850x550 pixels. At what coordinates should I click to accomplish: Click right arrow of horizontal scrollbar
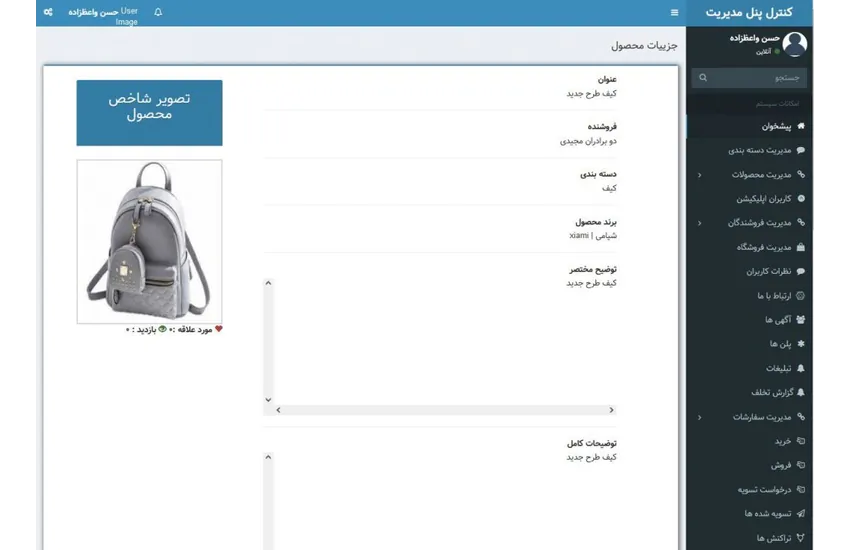tap(611, 410)
